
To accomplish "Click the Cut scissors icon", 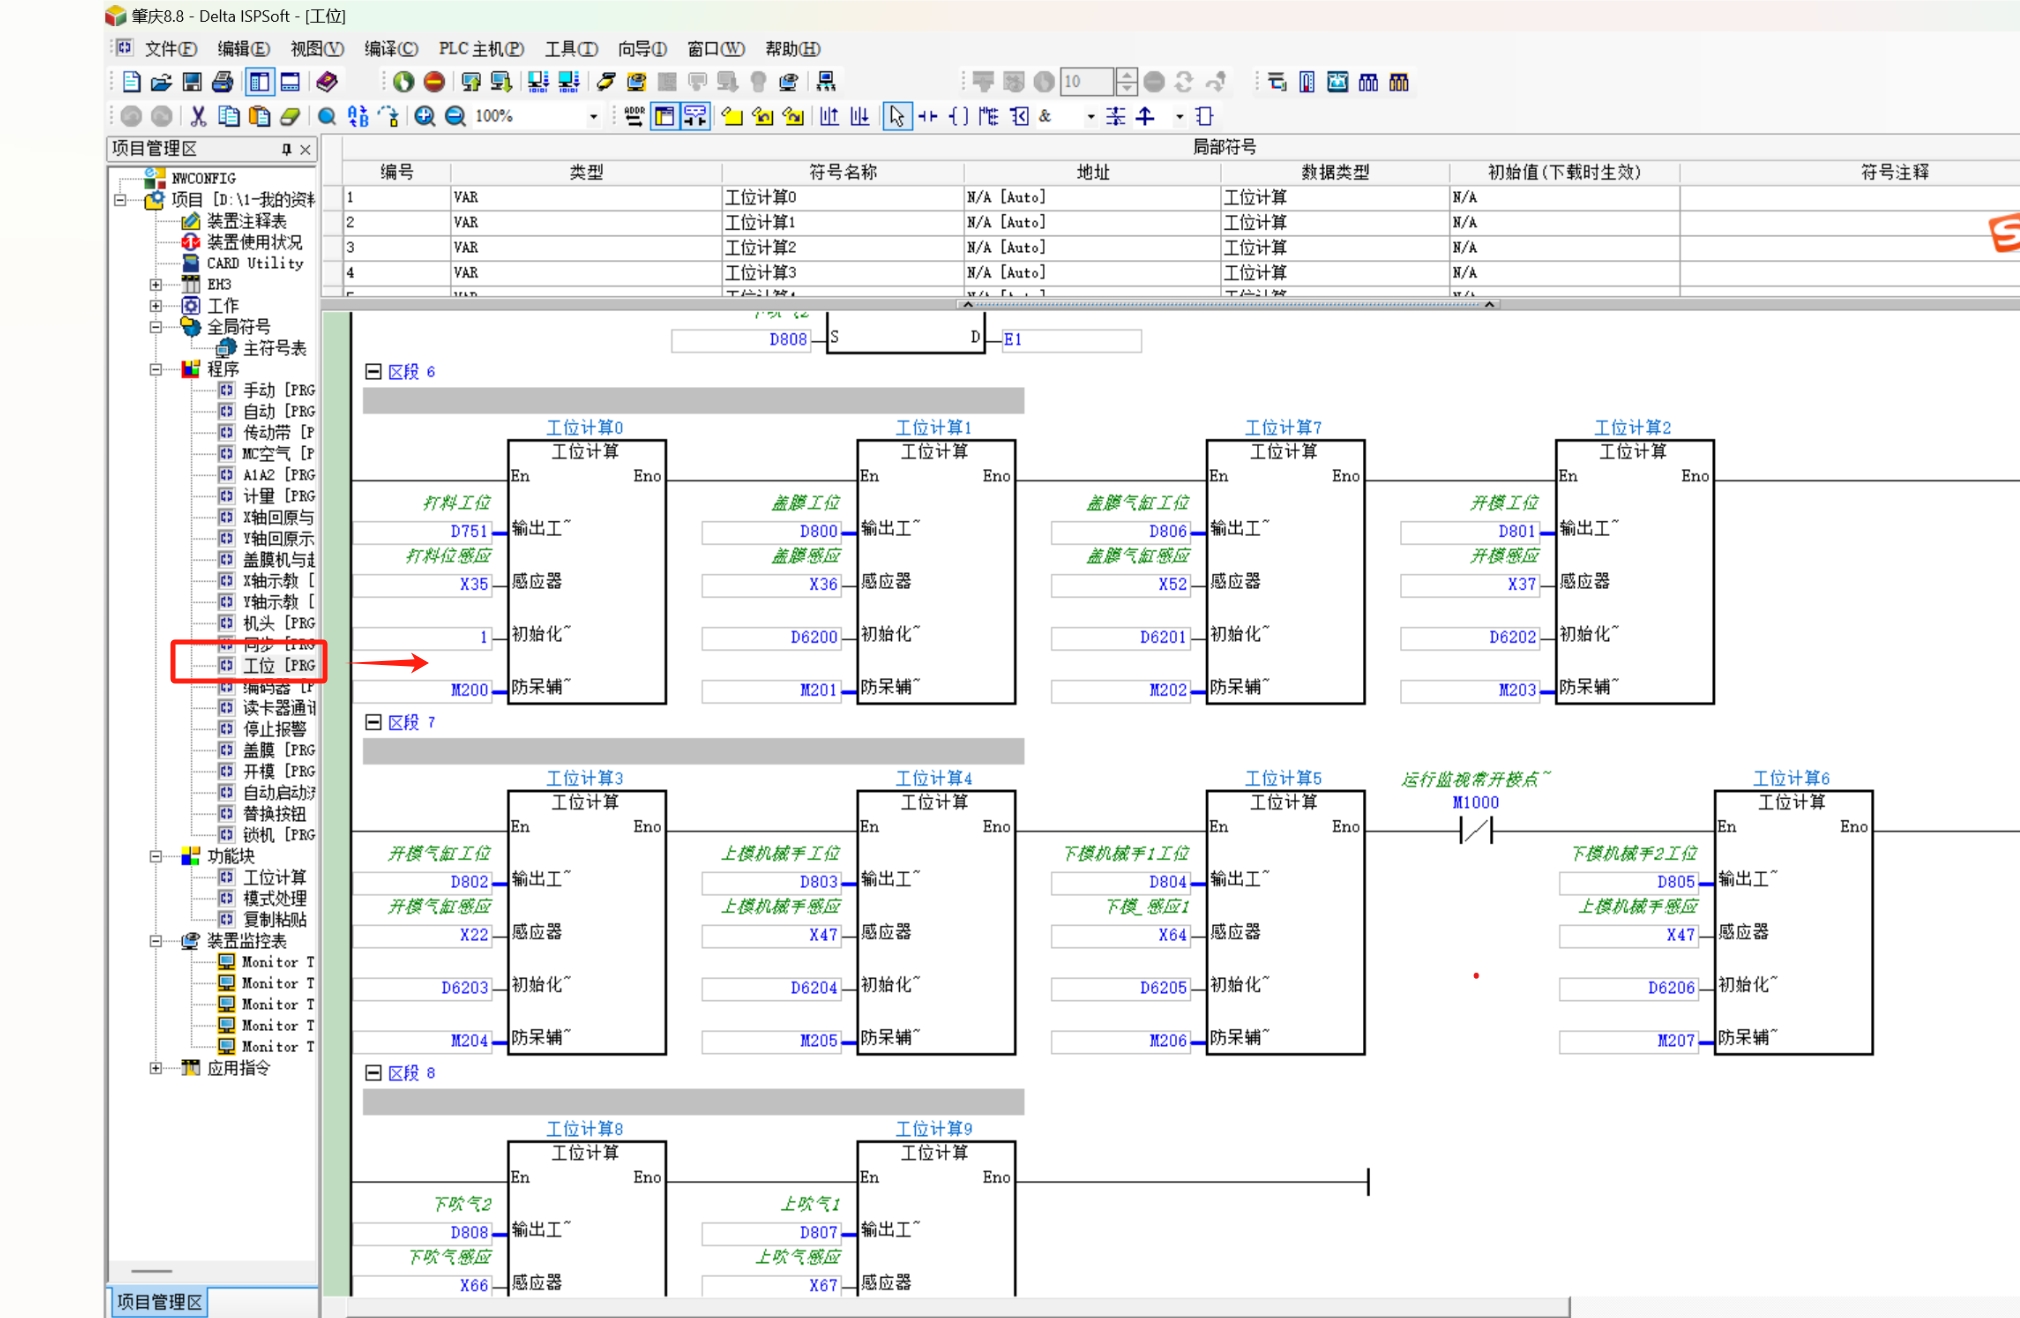I will click(x=198, y=116).
